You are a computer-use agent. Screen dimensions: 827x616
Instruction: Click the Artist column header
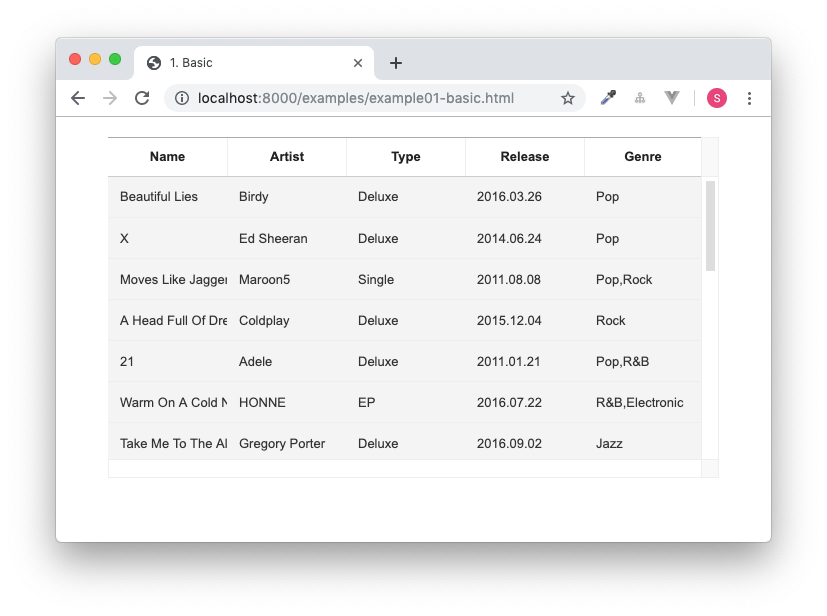[286, 157]
